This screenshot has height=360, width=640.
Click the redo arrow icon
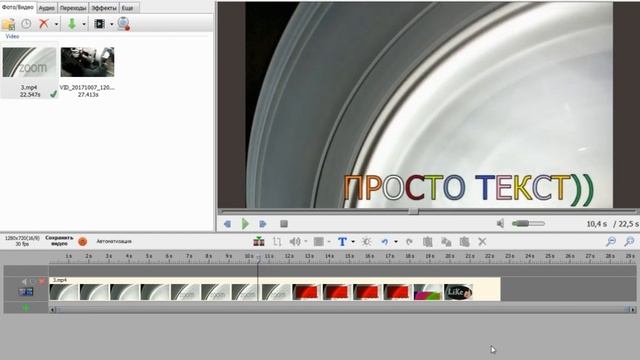pos(409,242)
